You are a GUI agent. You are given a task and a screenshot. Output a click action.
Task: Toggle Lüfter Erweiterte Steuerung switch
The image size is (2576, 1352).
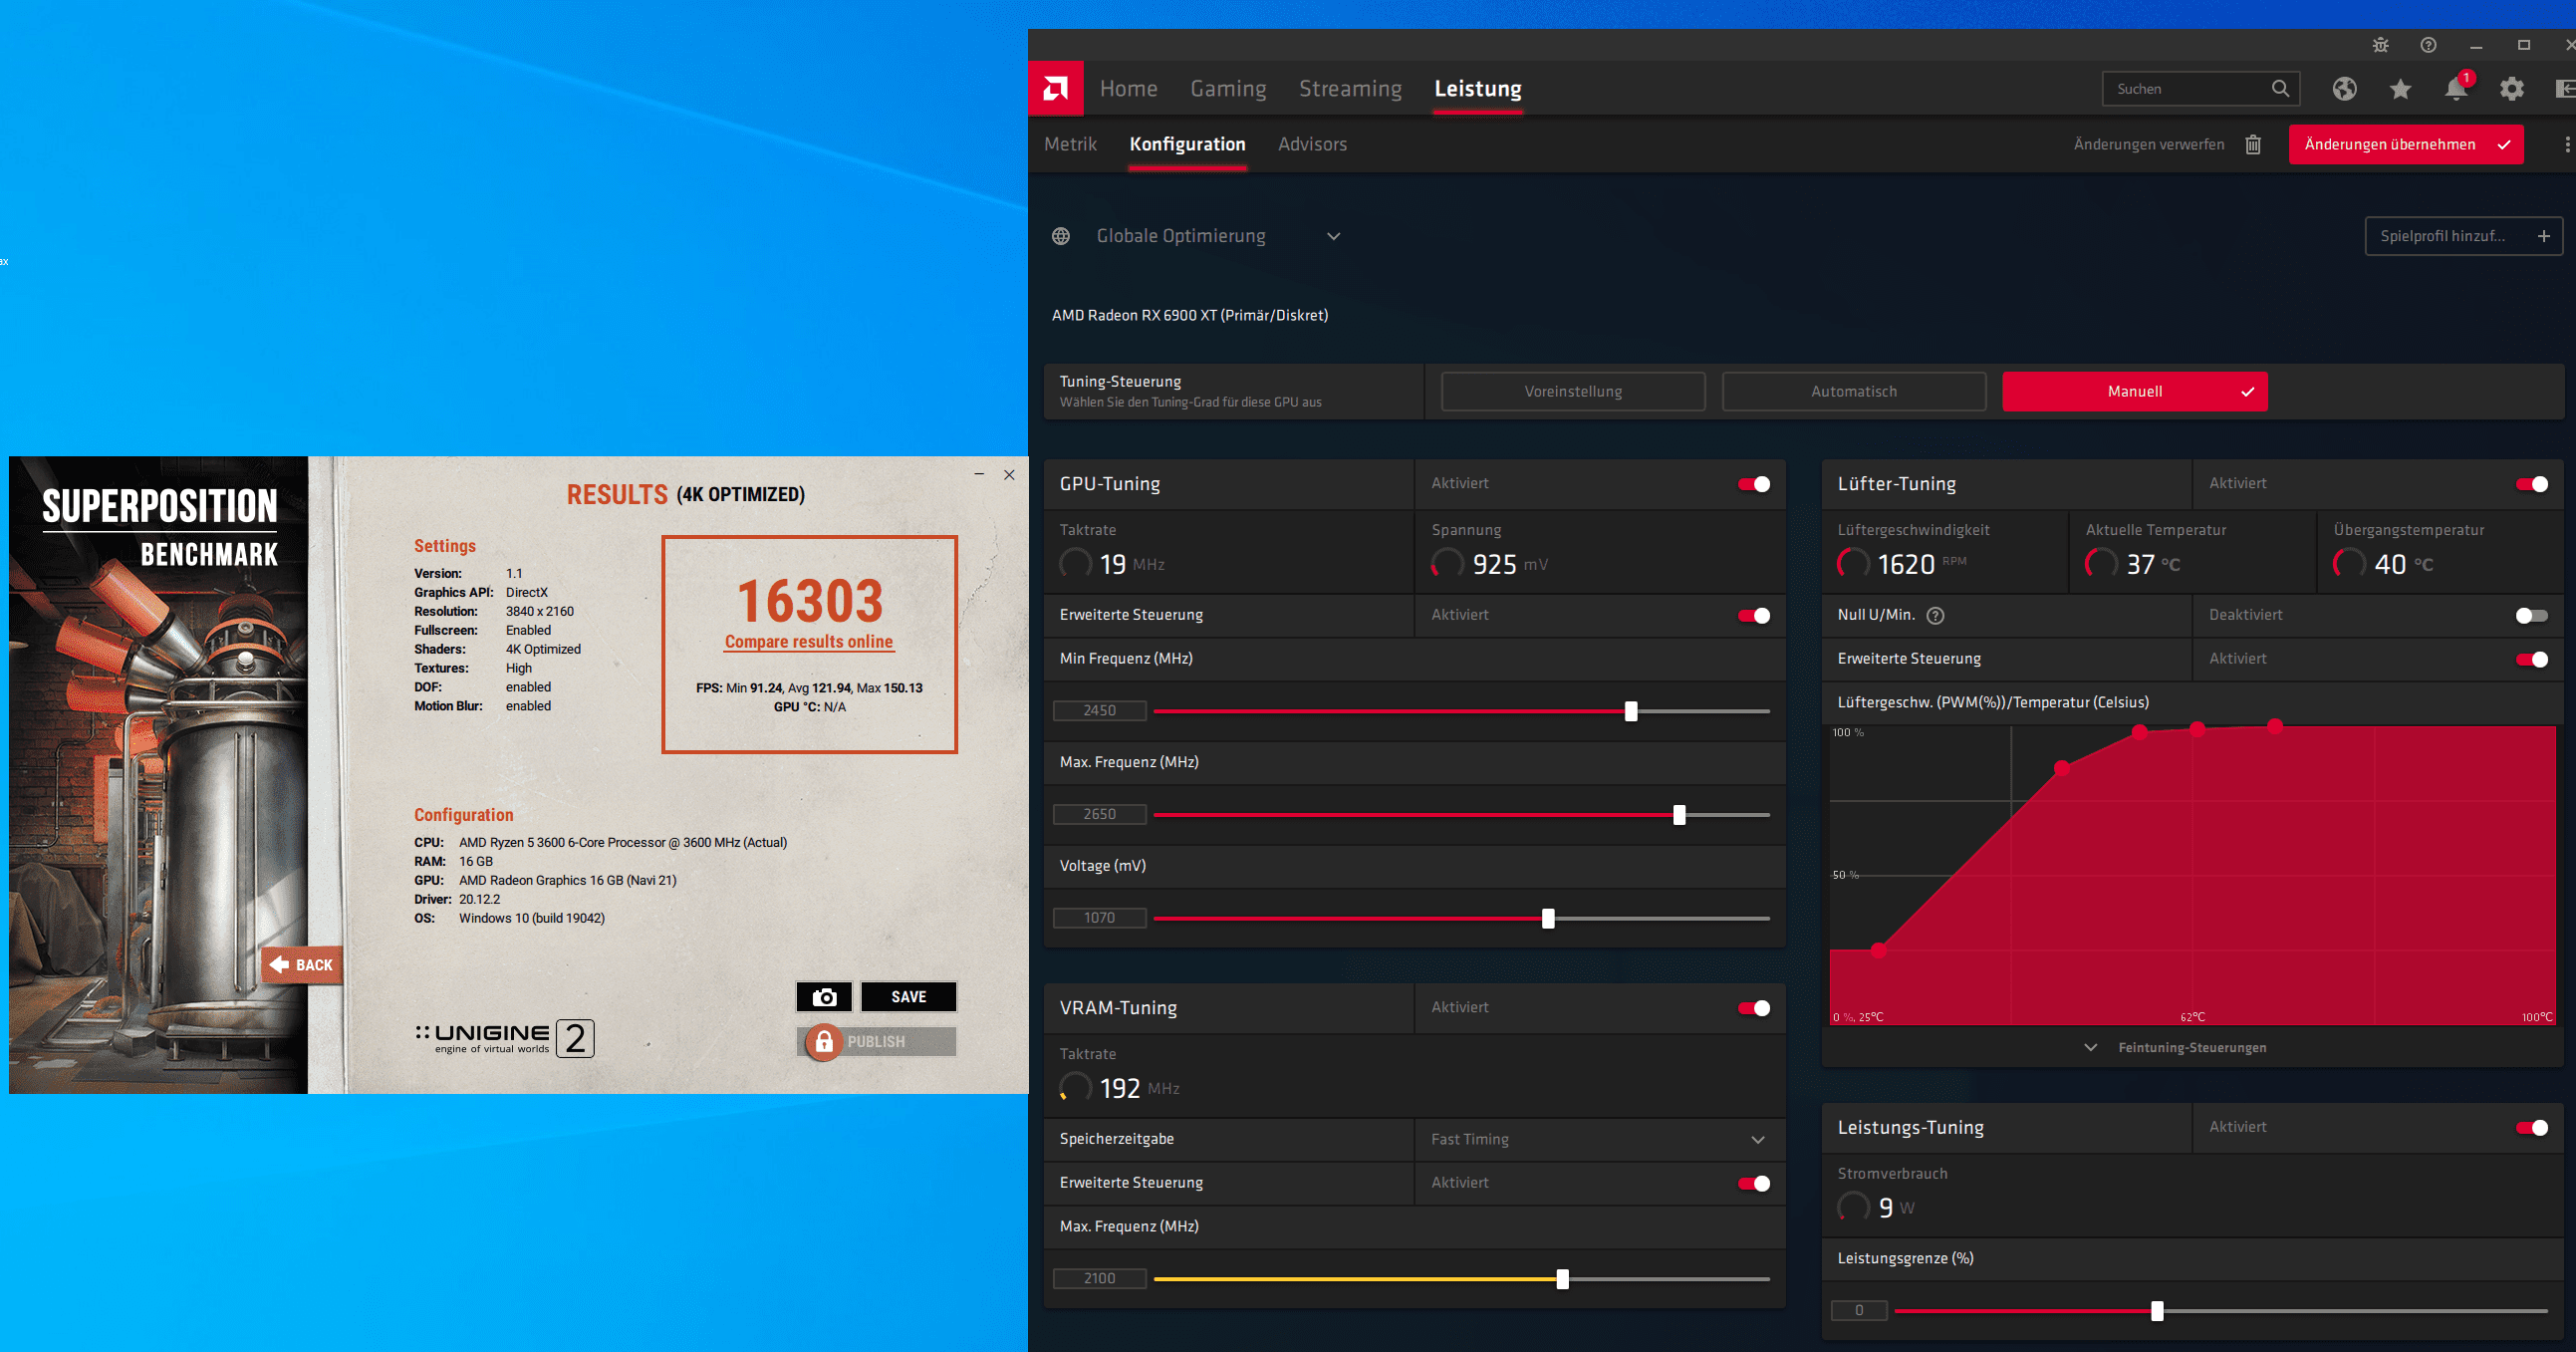click(2532, 659)
